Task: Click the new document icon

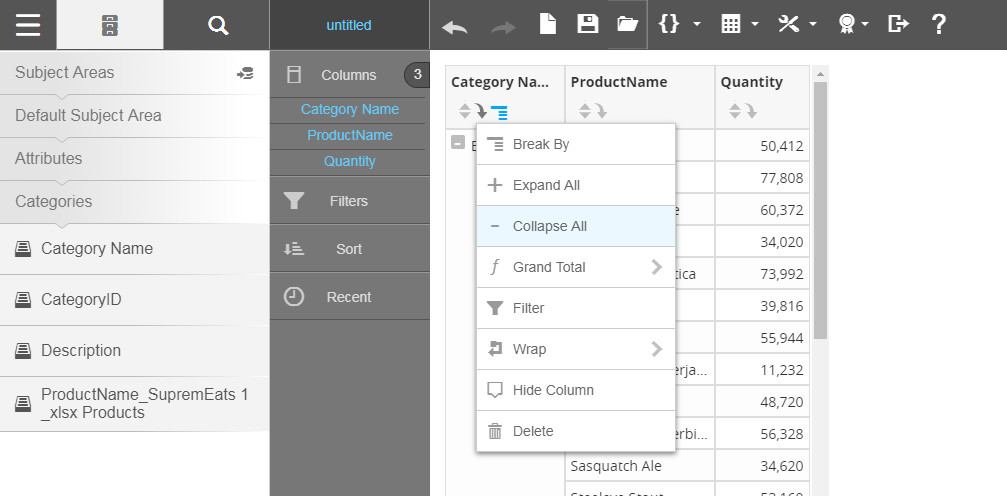Action: point(548,25)
